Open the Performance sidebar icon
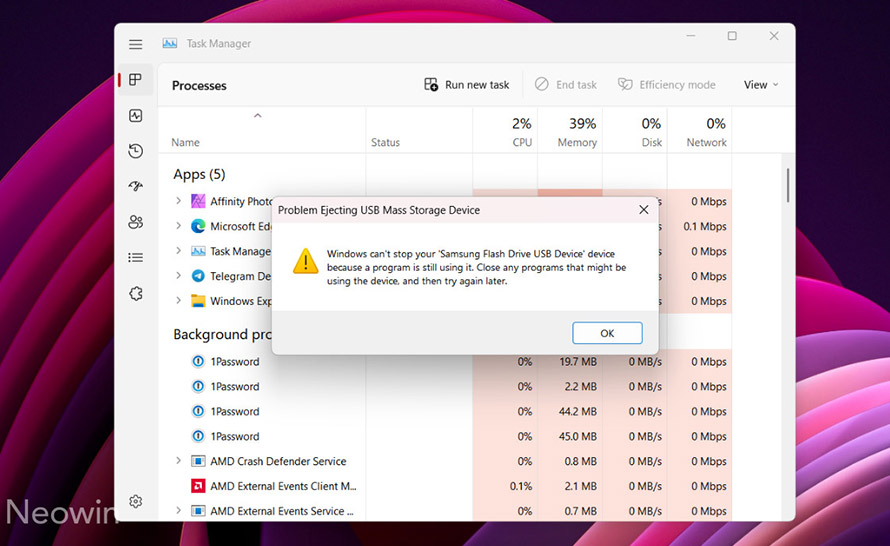Viewport: 890px width, 546px height. coord(135,116)
